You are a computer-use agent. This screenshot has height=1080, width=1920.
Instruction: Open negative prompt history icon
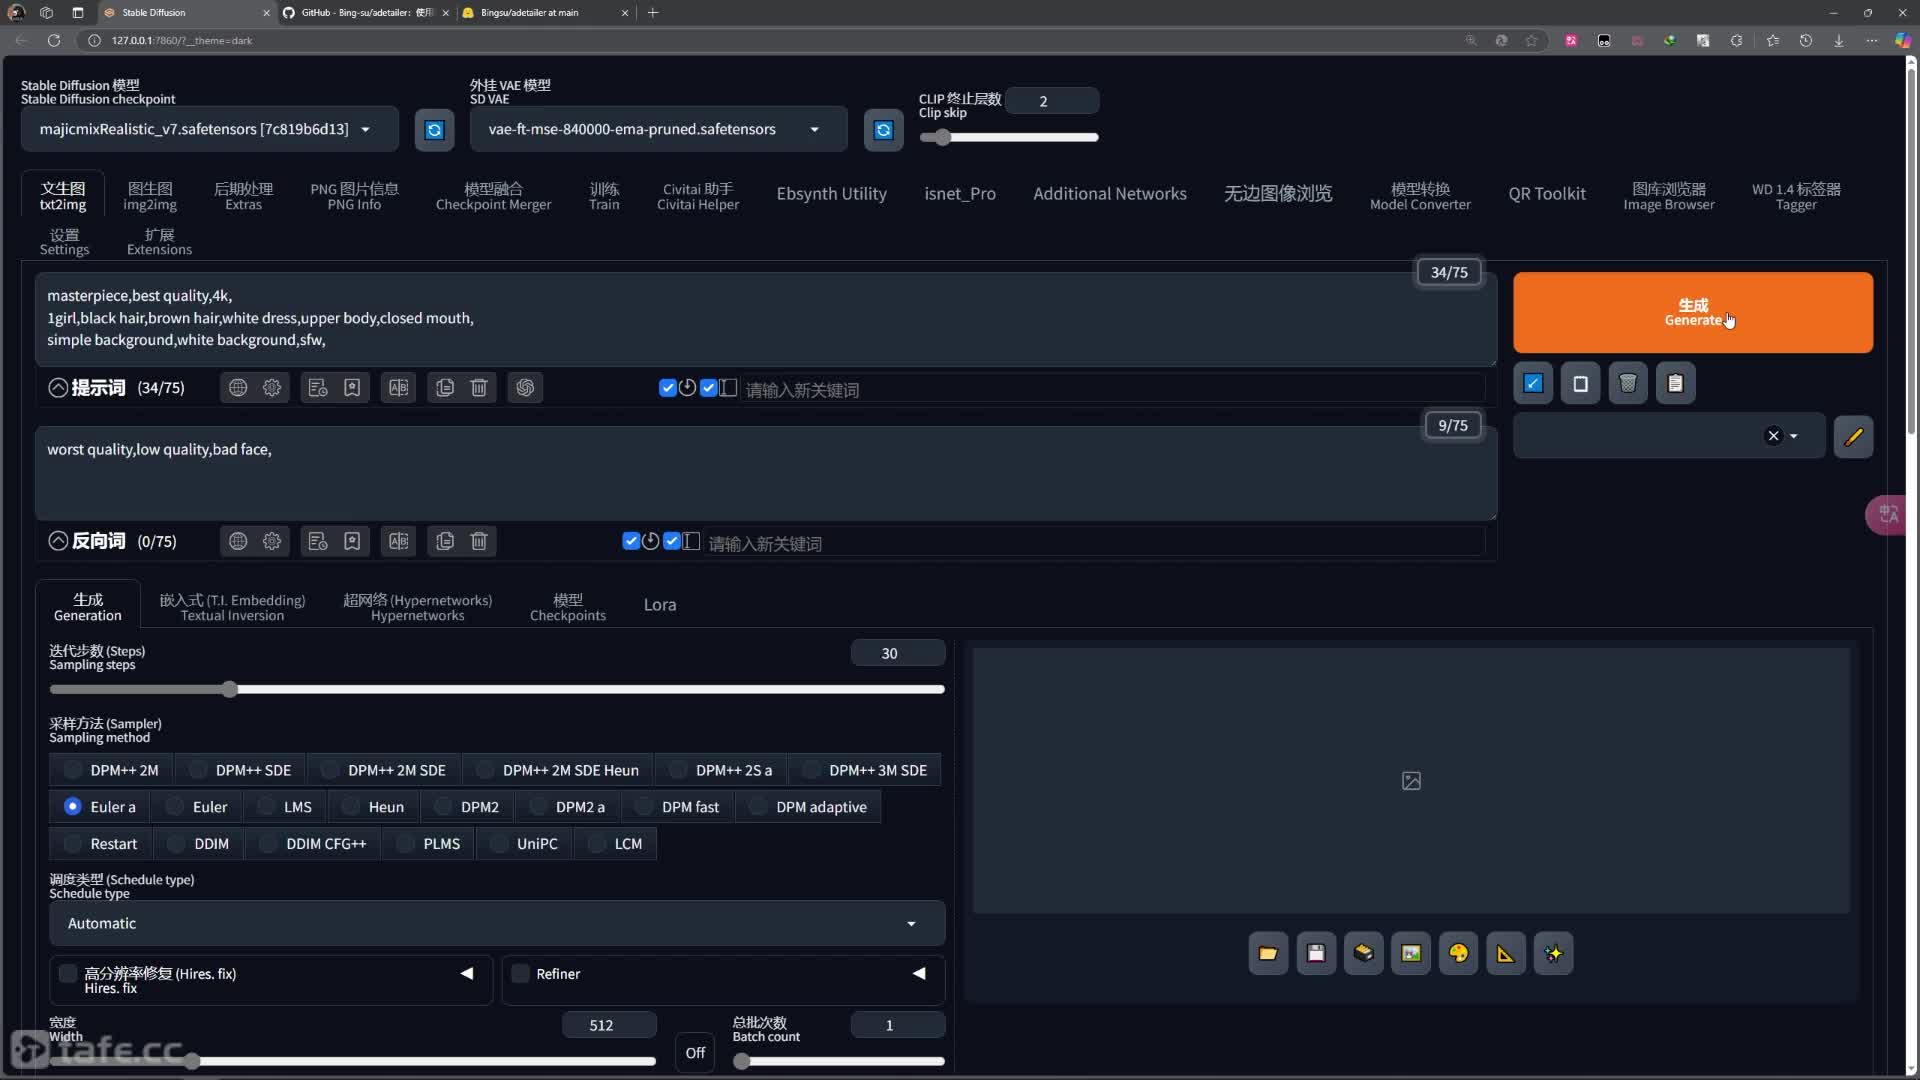point(318,541)
